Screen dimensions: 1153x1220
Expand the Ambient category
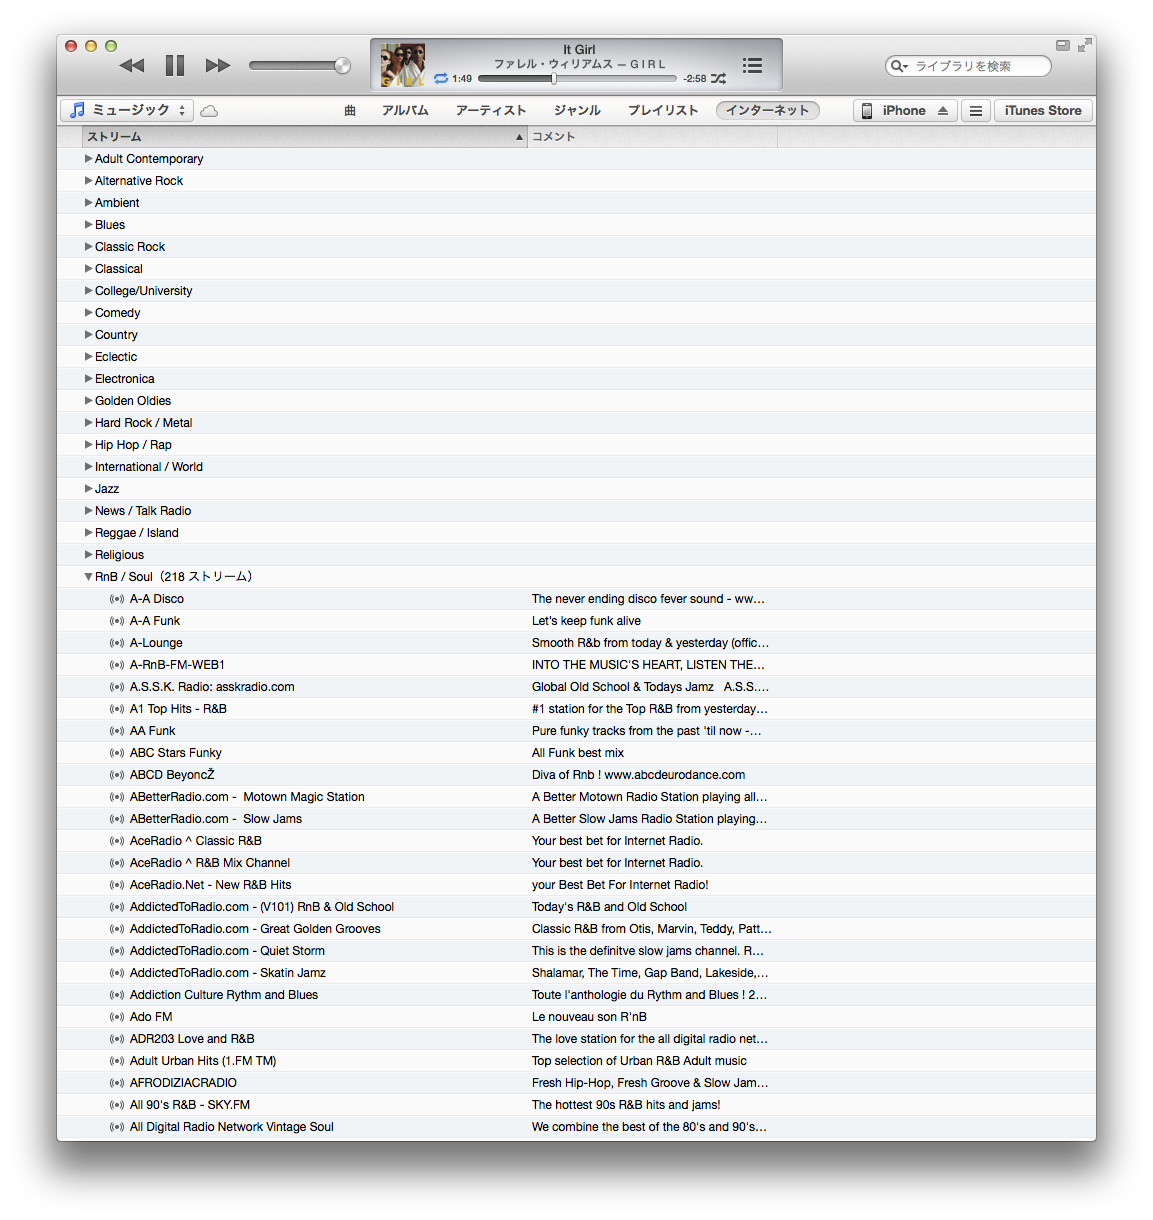(89, 202)
